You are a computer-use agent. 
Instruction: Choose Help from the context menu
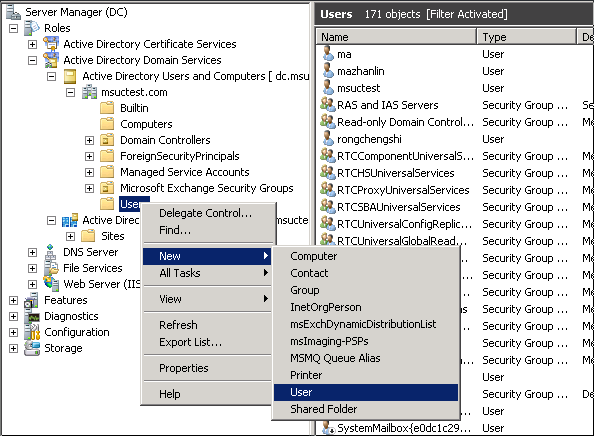208,394
